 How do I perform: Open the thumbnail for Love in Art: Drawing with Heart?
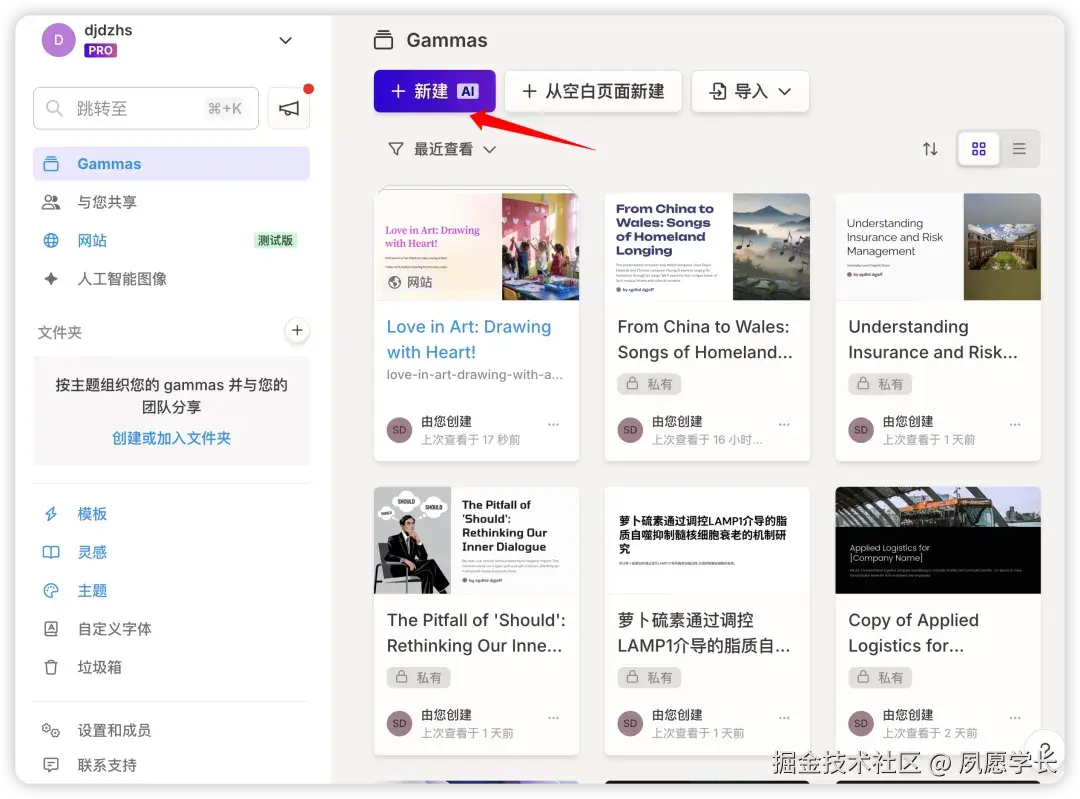click(476, 246)
